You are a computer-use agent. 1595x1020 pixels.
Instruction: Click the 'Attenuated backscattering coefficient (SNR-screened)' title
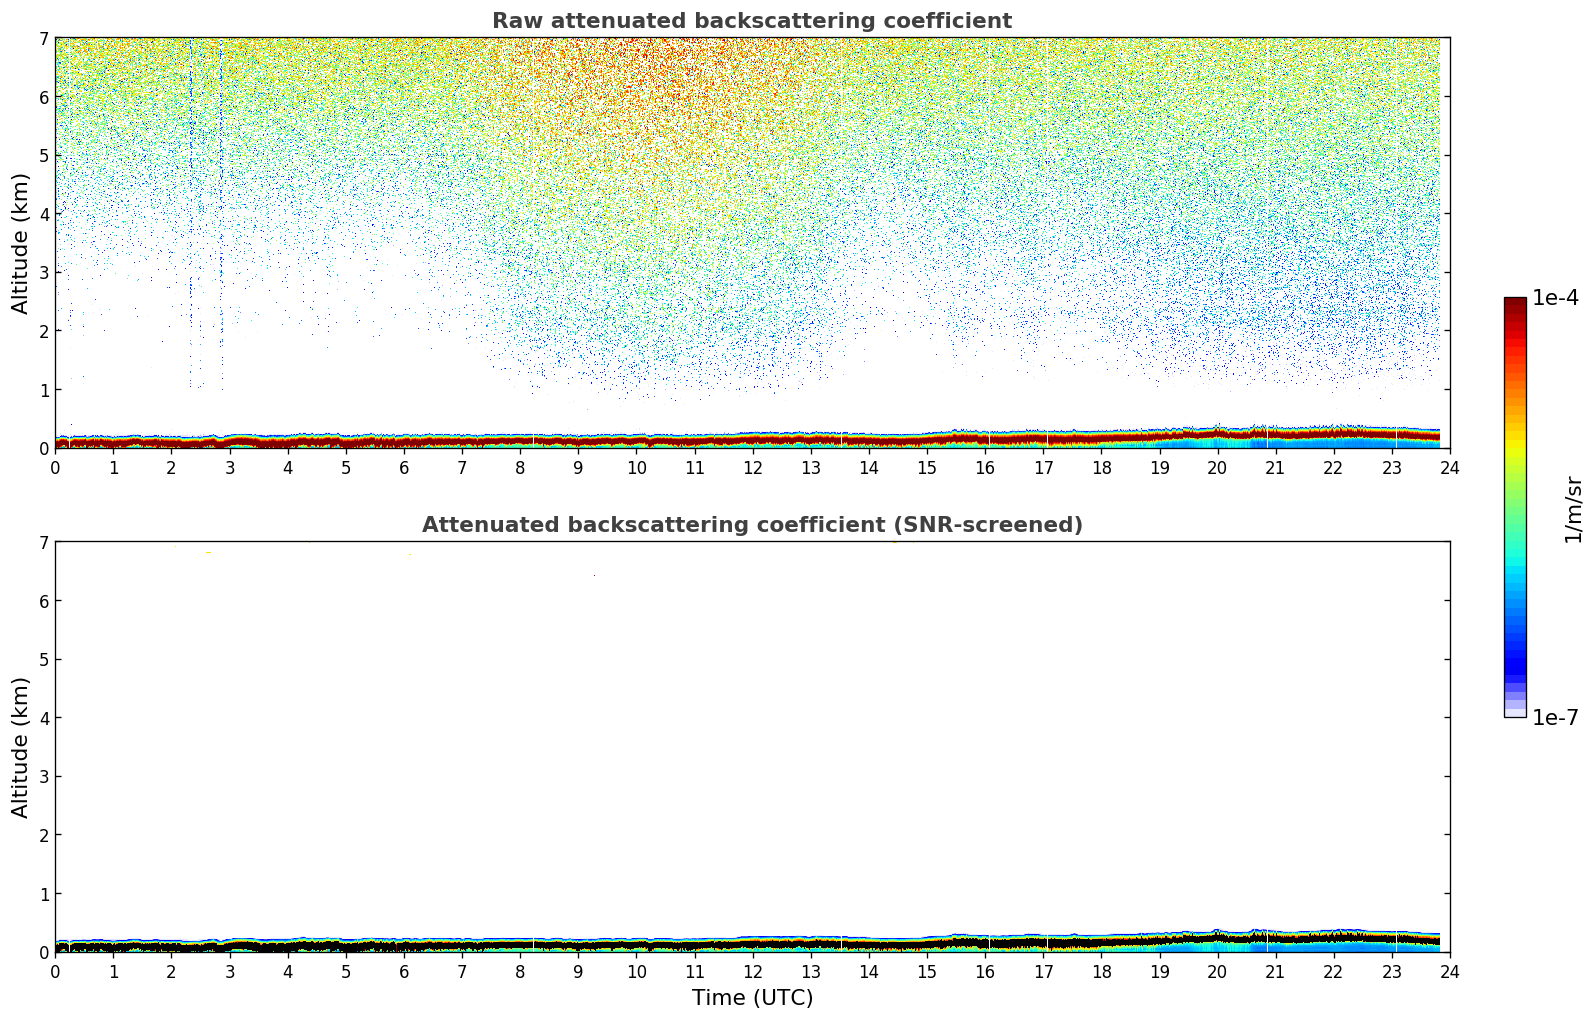coord(752,525)
